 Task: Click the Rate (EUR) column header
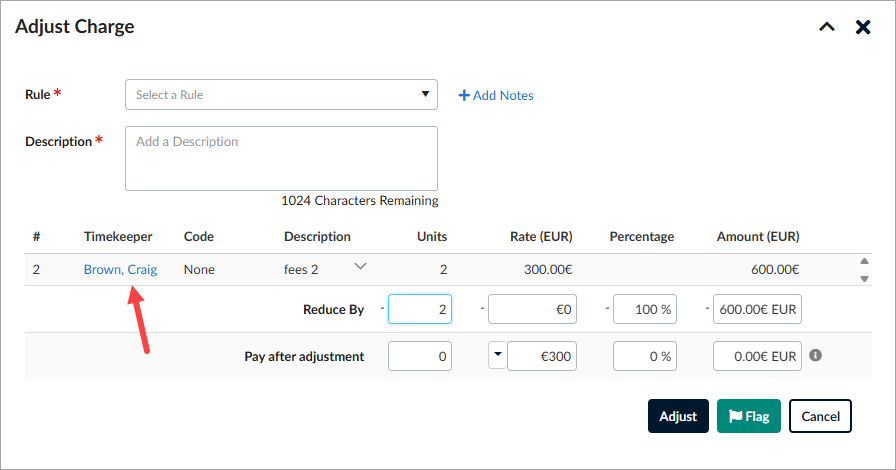(541, 237)
